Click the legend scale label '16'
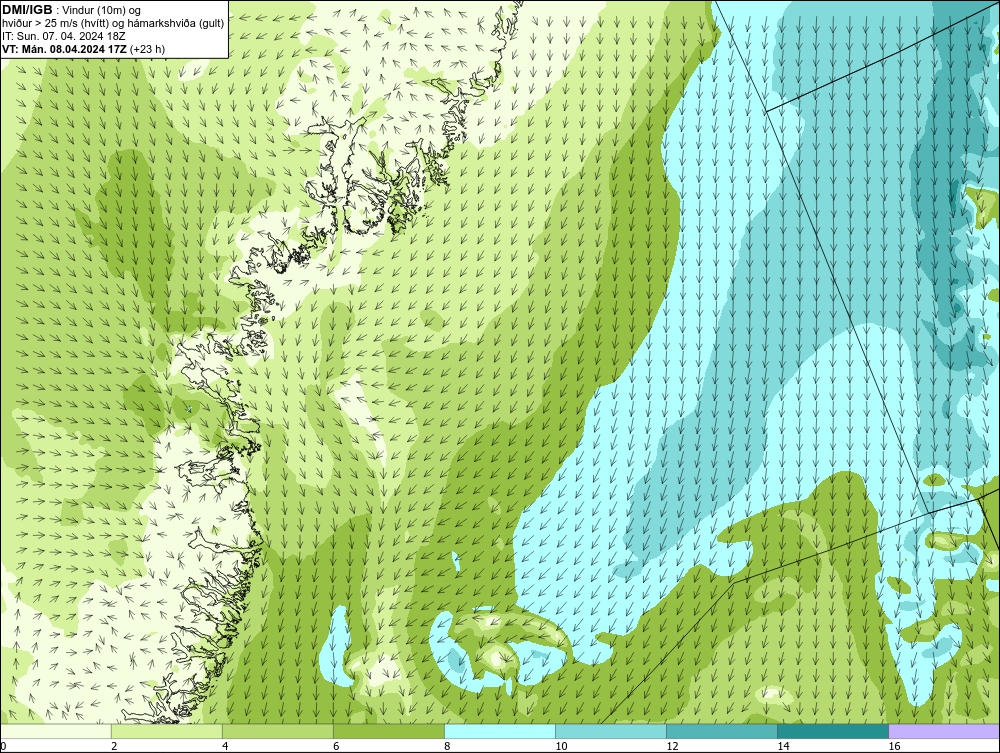The height and width of the screenshot is (753, 1000). coord(894,747)
